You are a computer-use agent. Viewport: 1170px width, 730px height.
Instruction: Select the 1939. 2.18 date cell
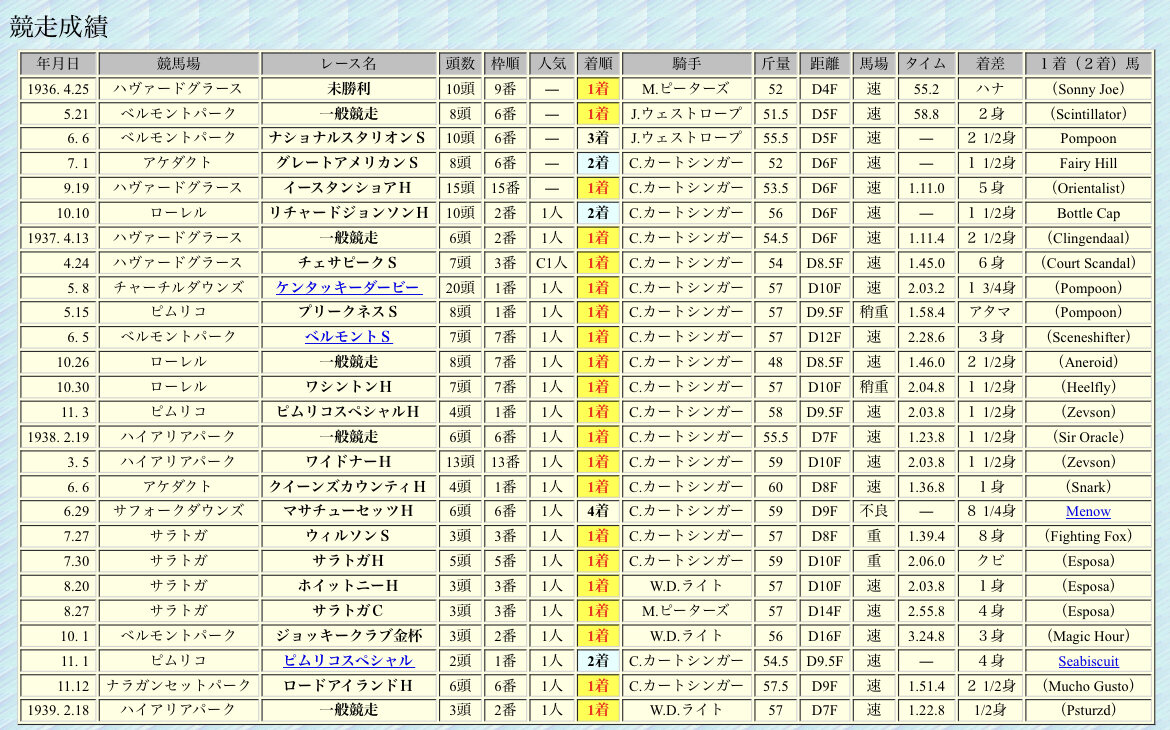pos(58,710)
